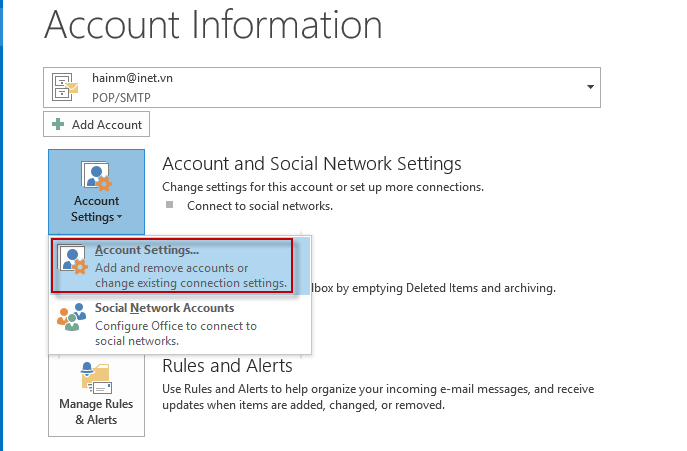Viewport: 687px width, 451px height.
Task: Click the green plus icon beside Add Account
Action: (58, 124)
